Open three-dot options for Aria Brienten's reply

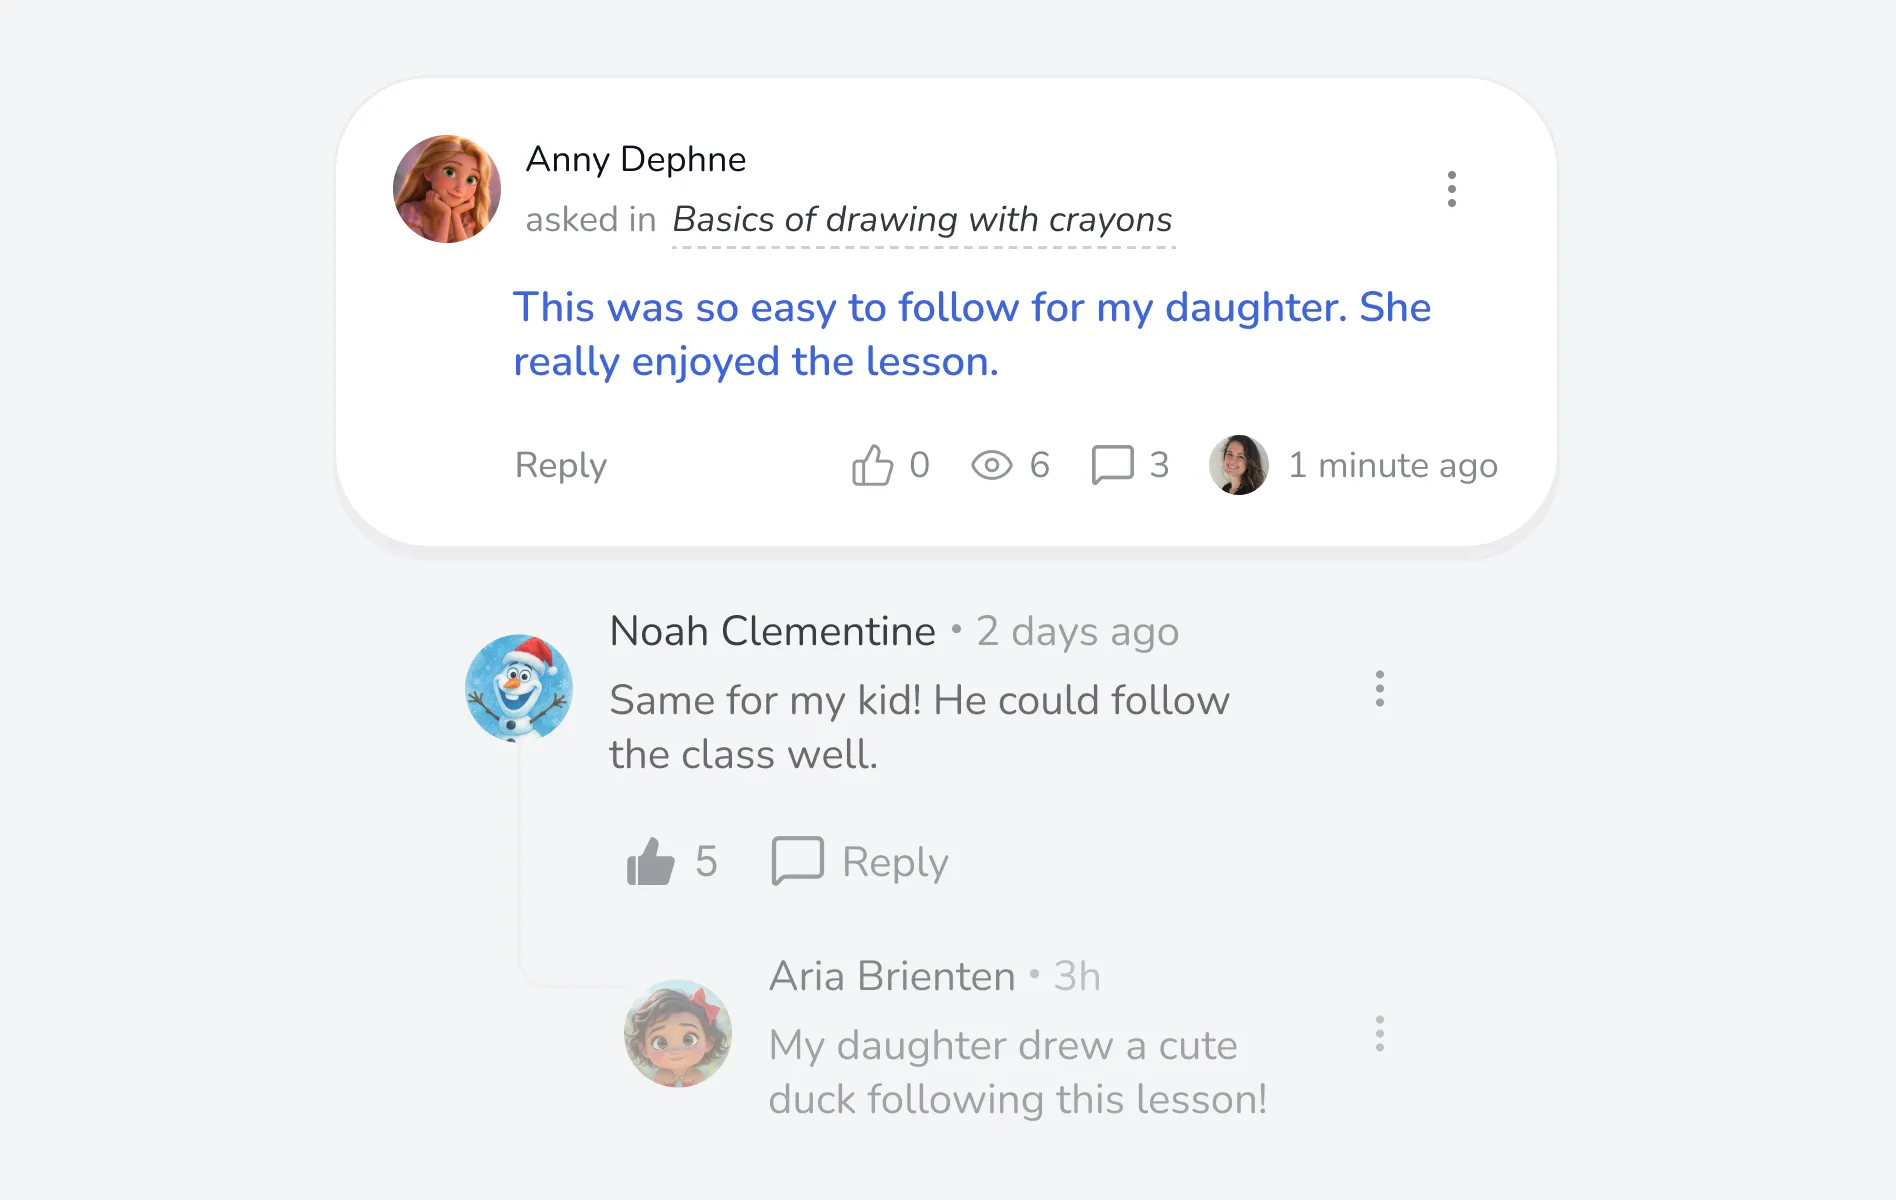[x=1379, y=1034]
